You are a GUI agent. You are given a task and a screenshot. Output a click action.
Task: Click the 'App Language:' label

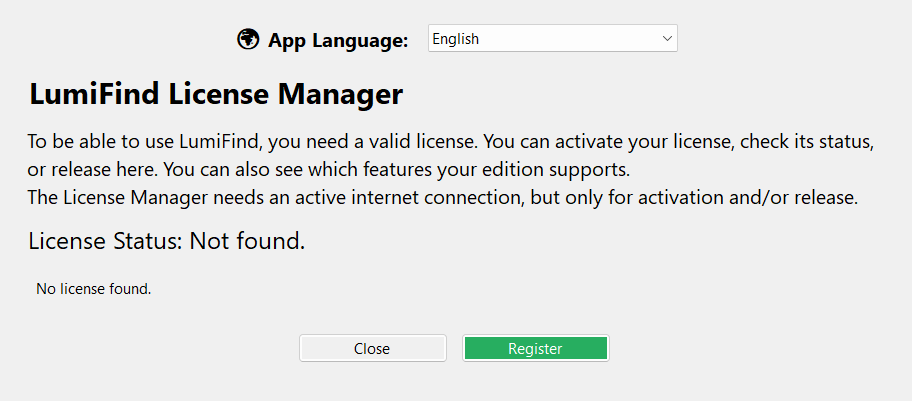(338, 41)
